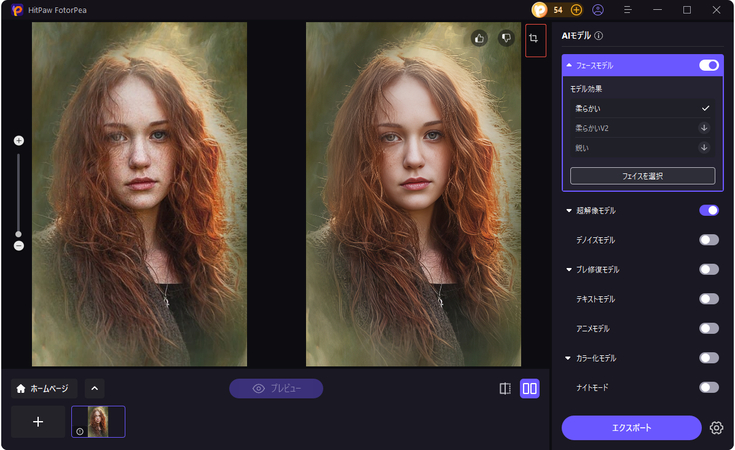This screenshot has width=735, height=450.
Task: Open the user account icon
Action: click(598, 10)
